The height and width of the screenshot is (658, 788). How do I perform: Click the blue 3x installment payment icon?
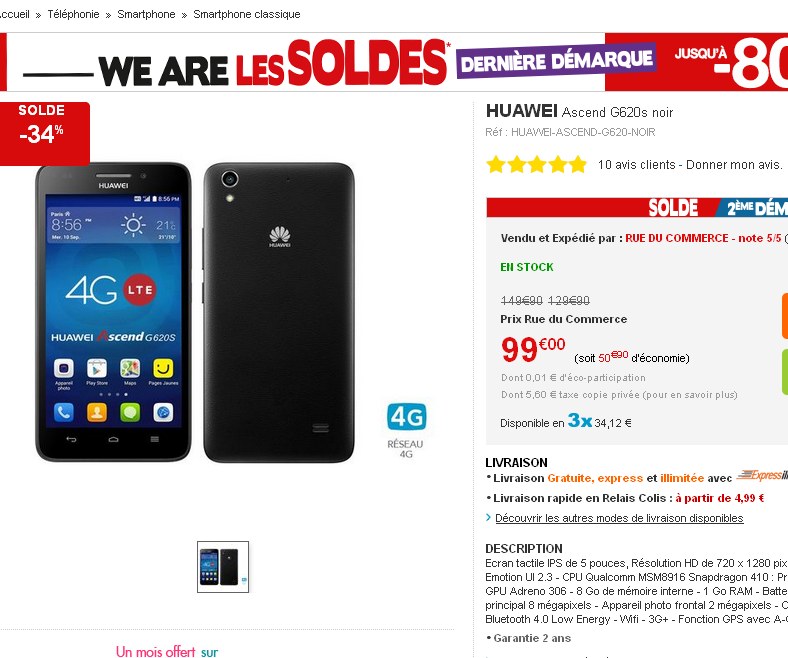[580, 420]
